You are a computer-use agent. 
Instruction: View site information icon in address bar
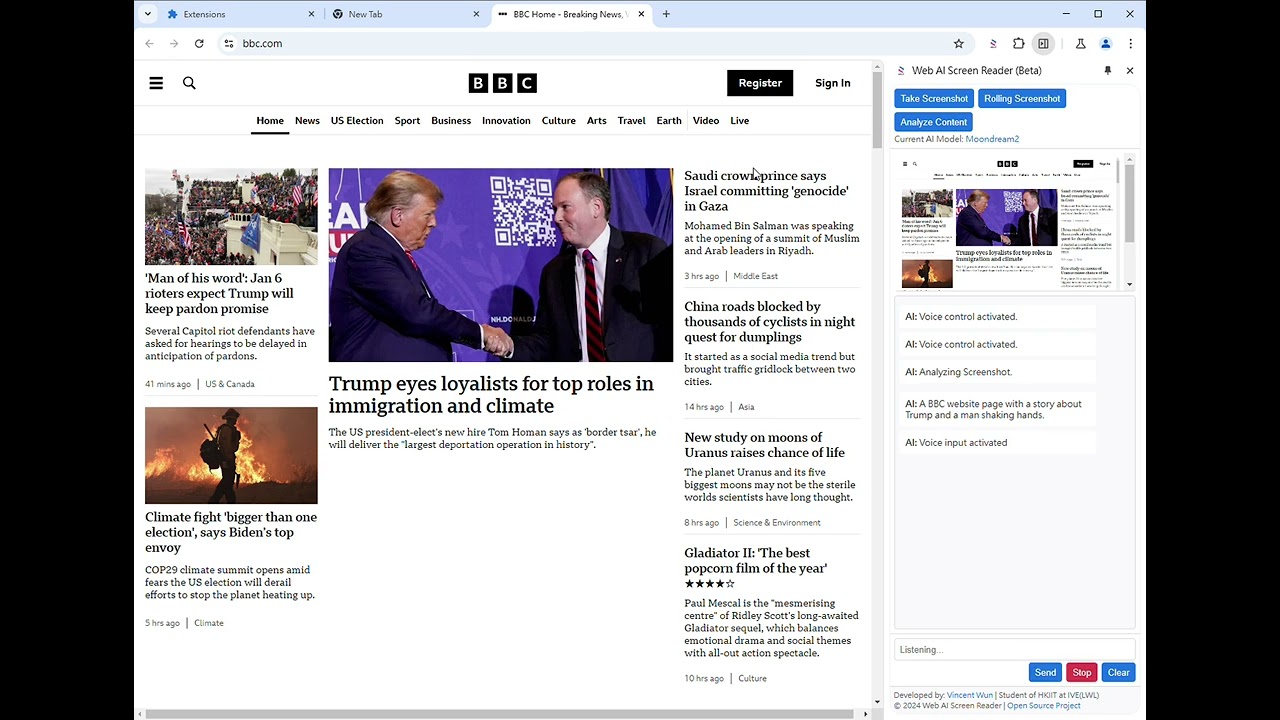(229, 43)
